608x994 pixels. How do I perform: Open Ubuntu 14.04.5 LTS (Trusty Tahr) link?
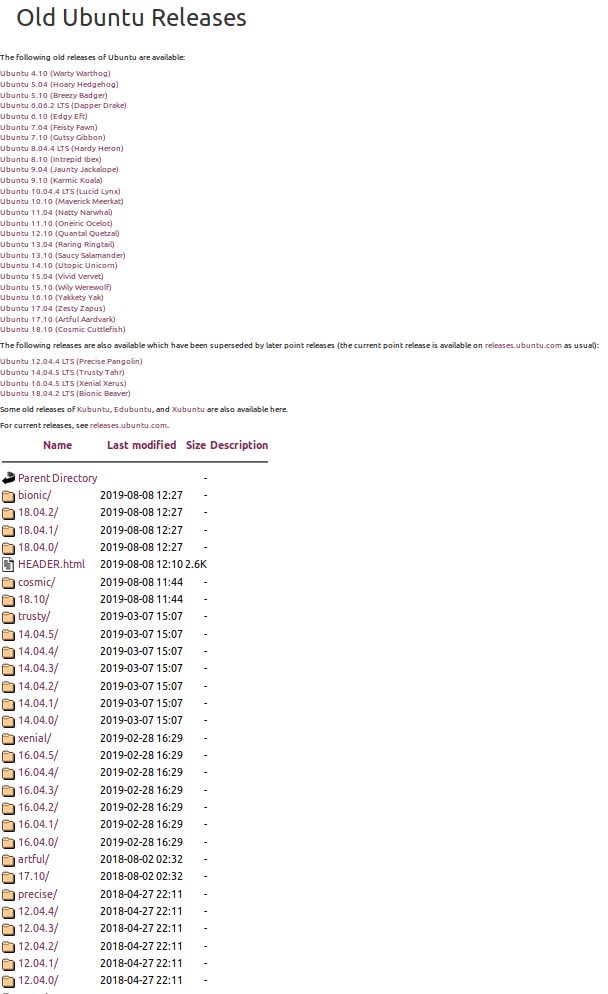click(x=62, y=372)
